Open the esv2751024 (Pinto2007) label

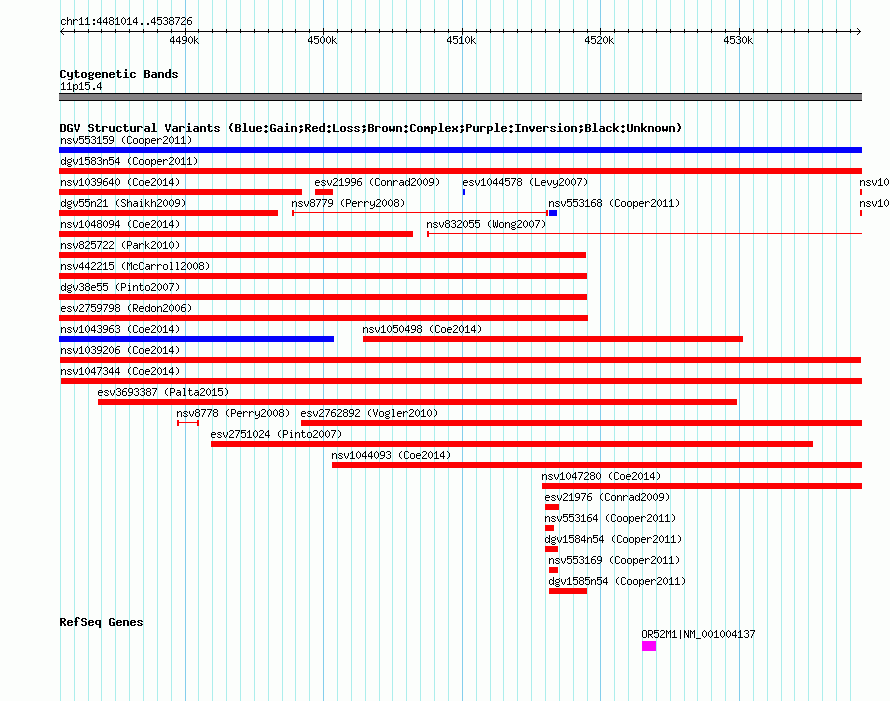coord(276,434)
